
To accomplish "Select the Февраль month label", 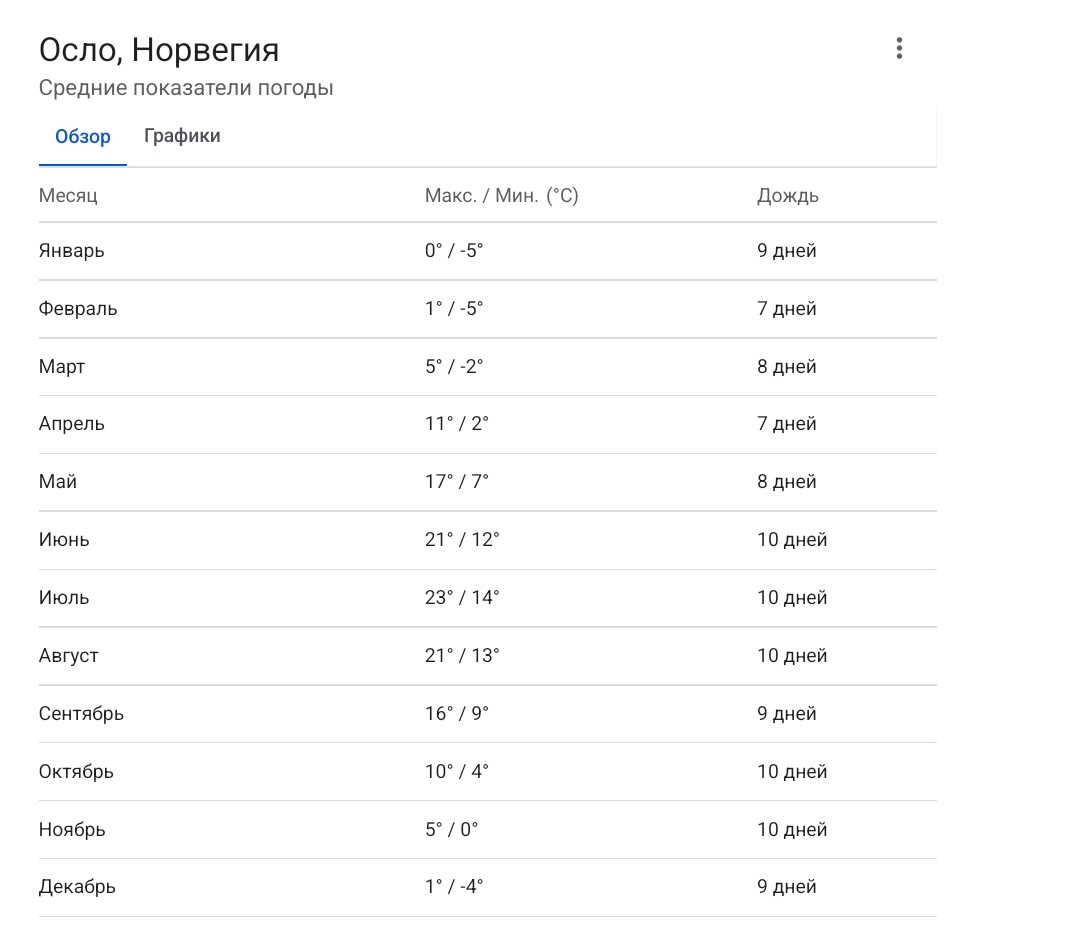I will click(78, 309).
